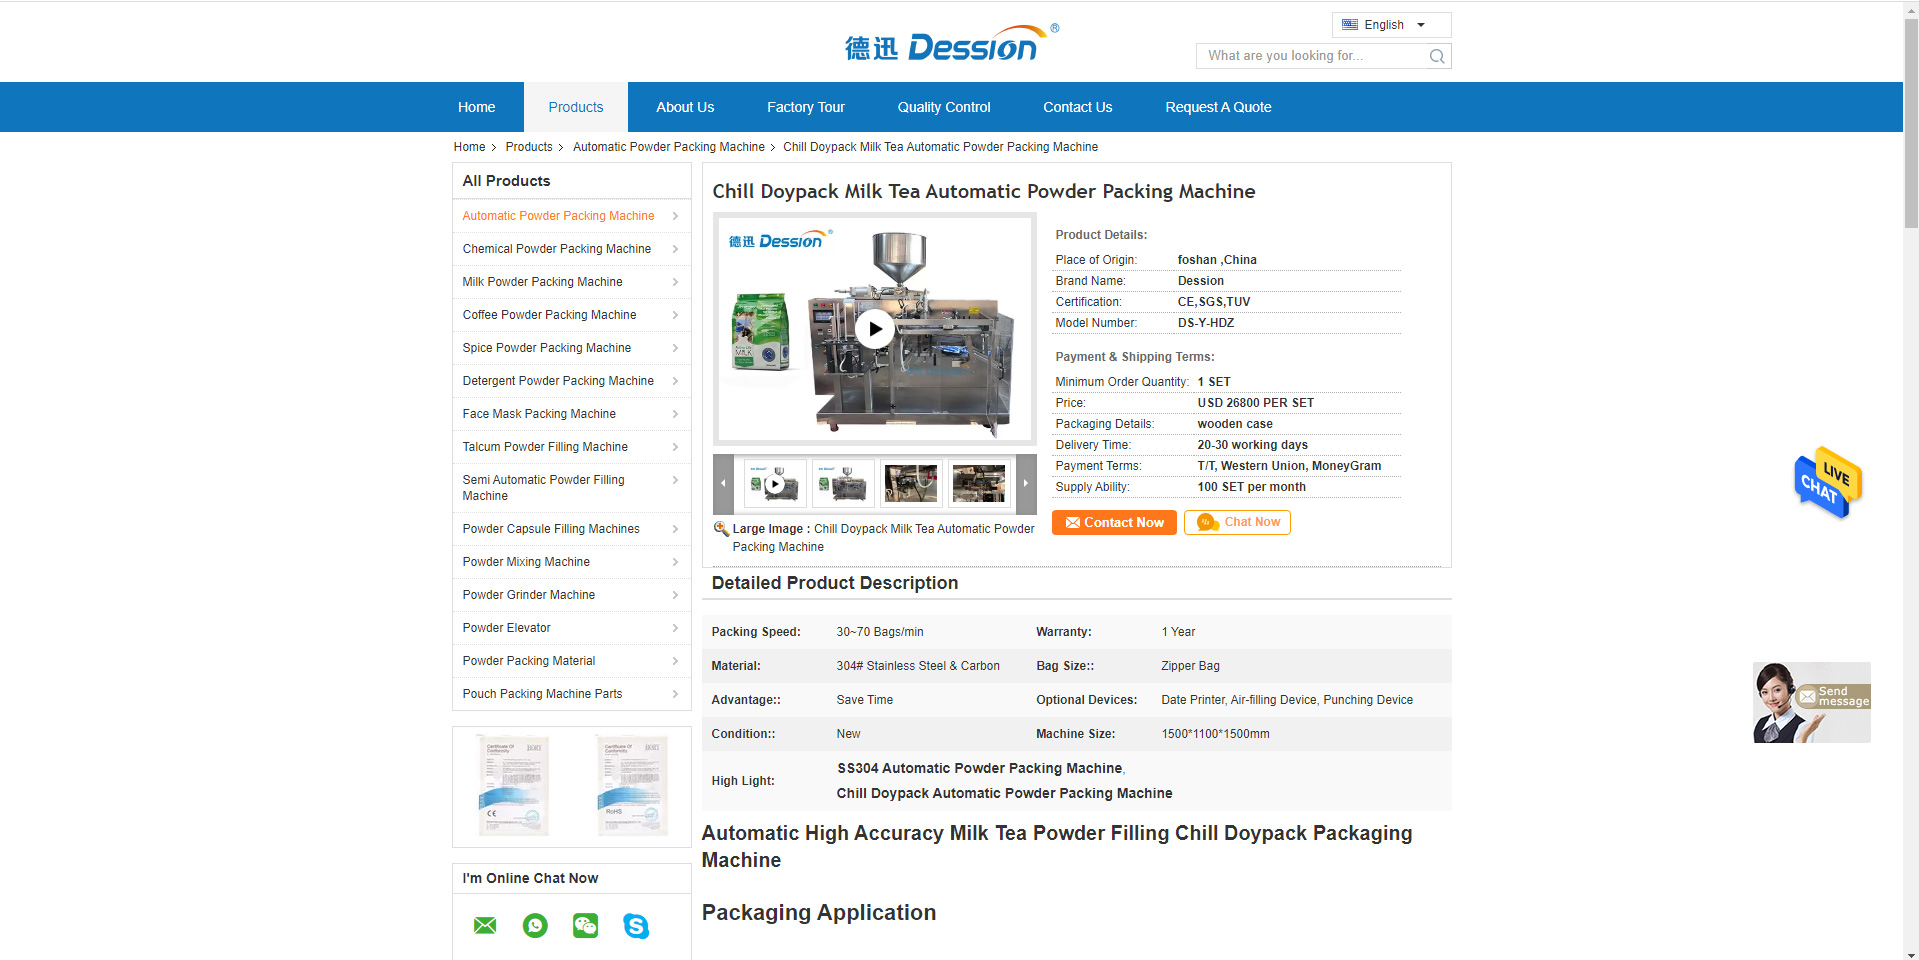The image size is (1919, 960).
Task: Play the main product video
Action: [x=875, y=329]
